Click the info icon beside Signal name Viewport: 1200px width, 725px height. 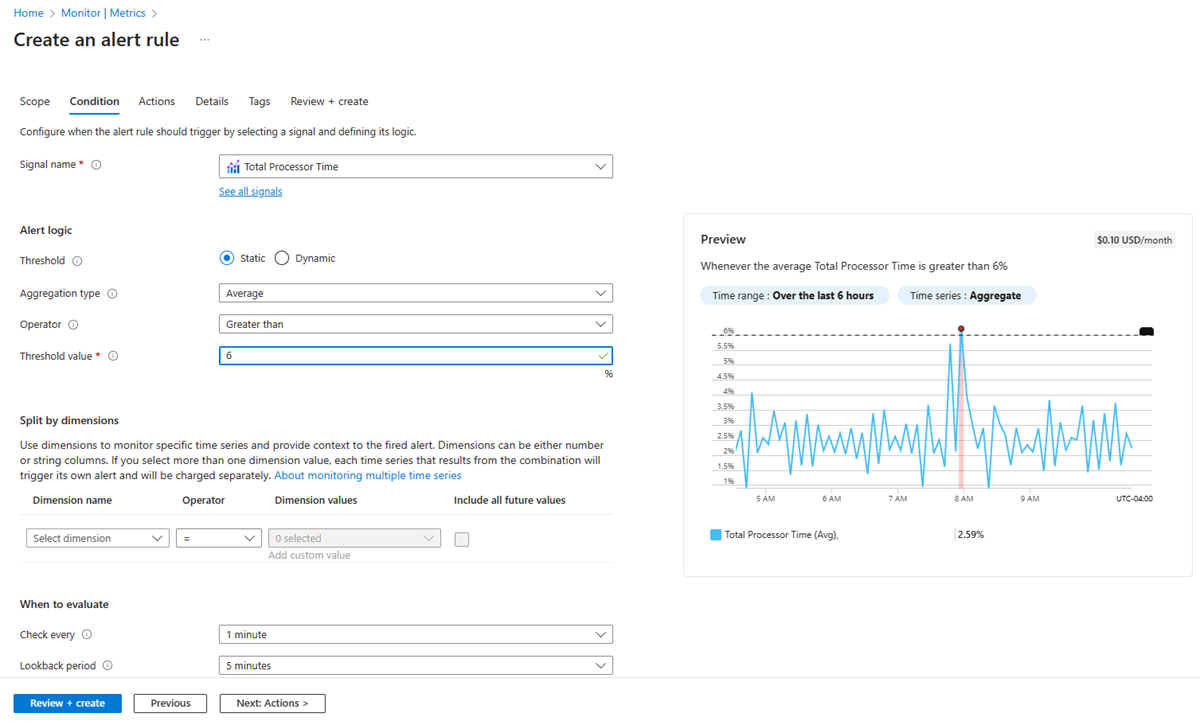[94, 164]
